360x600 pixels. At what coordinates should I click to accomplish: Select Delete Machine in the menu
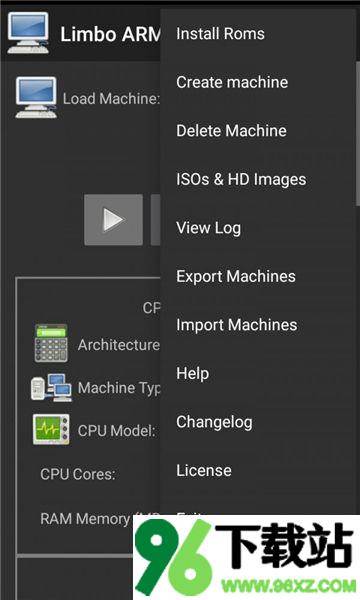pyautogui.click(x=258, y=130)
